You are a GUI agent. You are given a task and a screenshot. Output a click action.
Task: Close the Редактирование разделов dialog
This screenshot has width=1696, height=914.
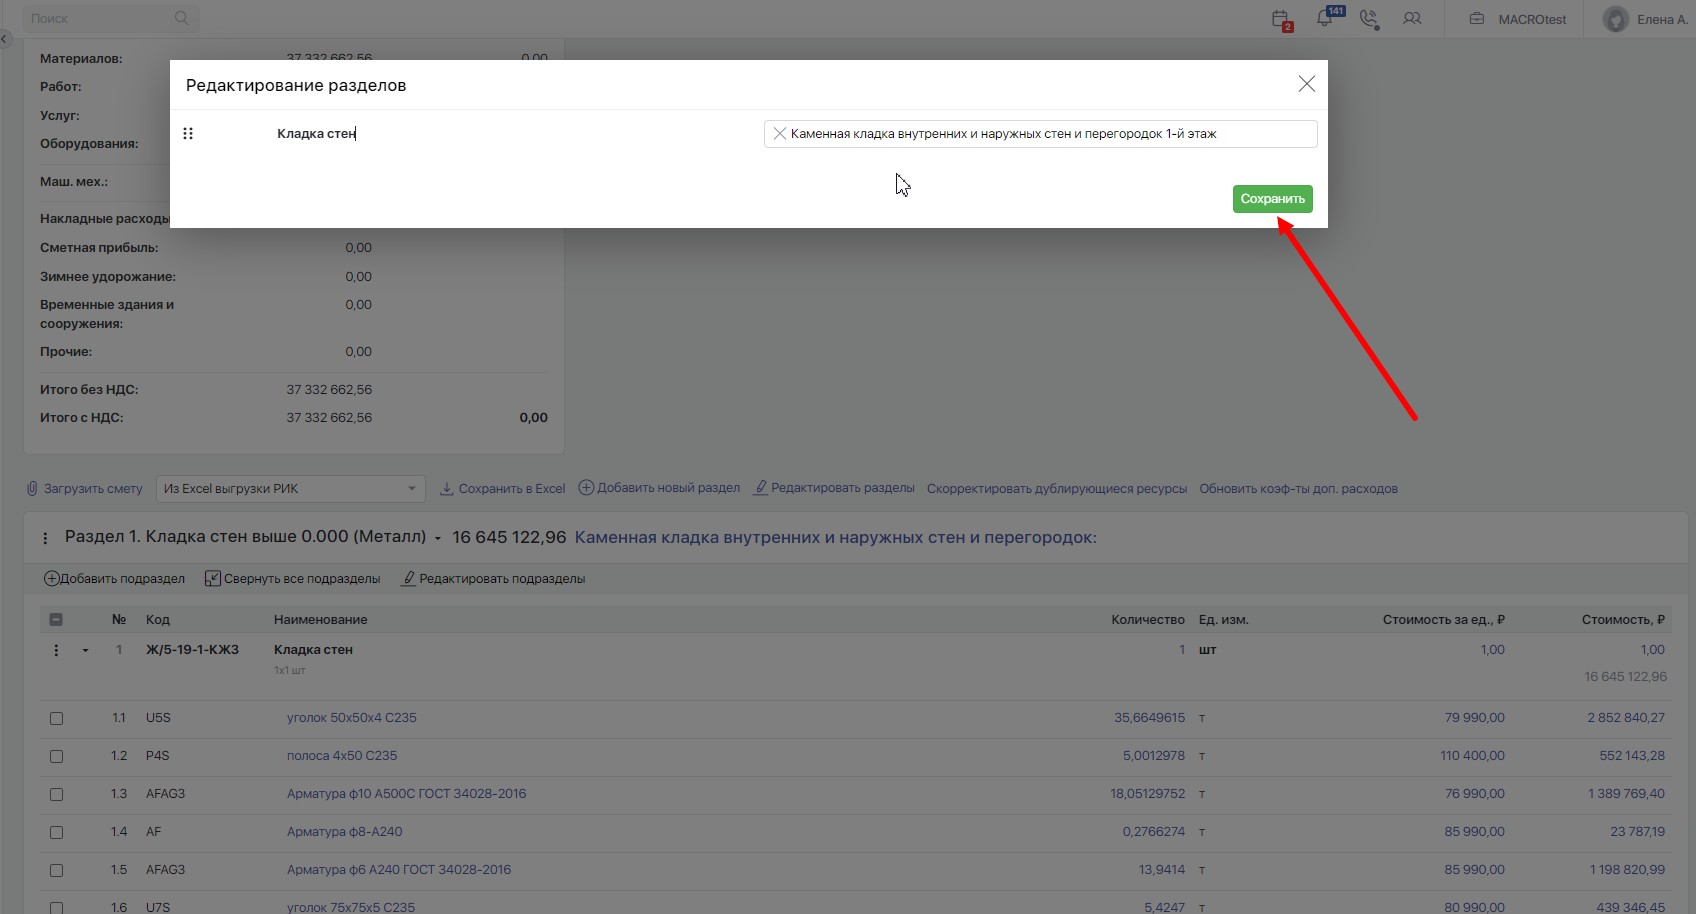[1306, 84]
